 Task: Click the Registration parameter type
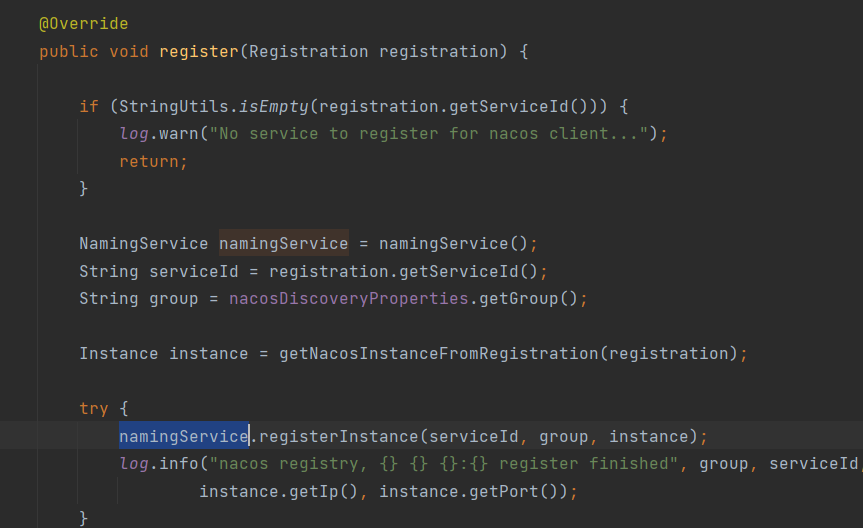[x=308, y=52]
